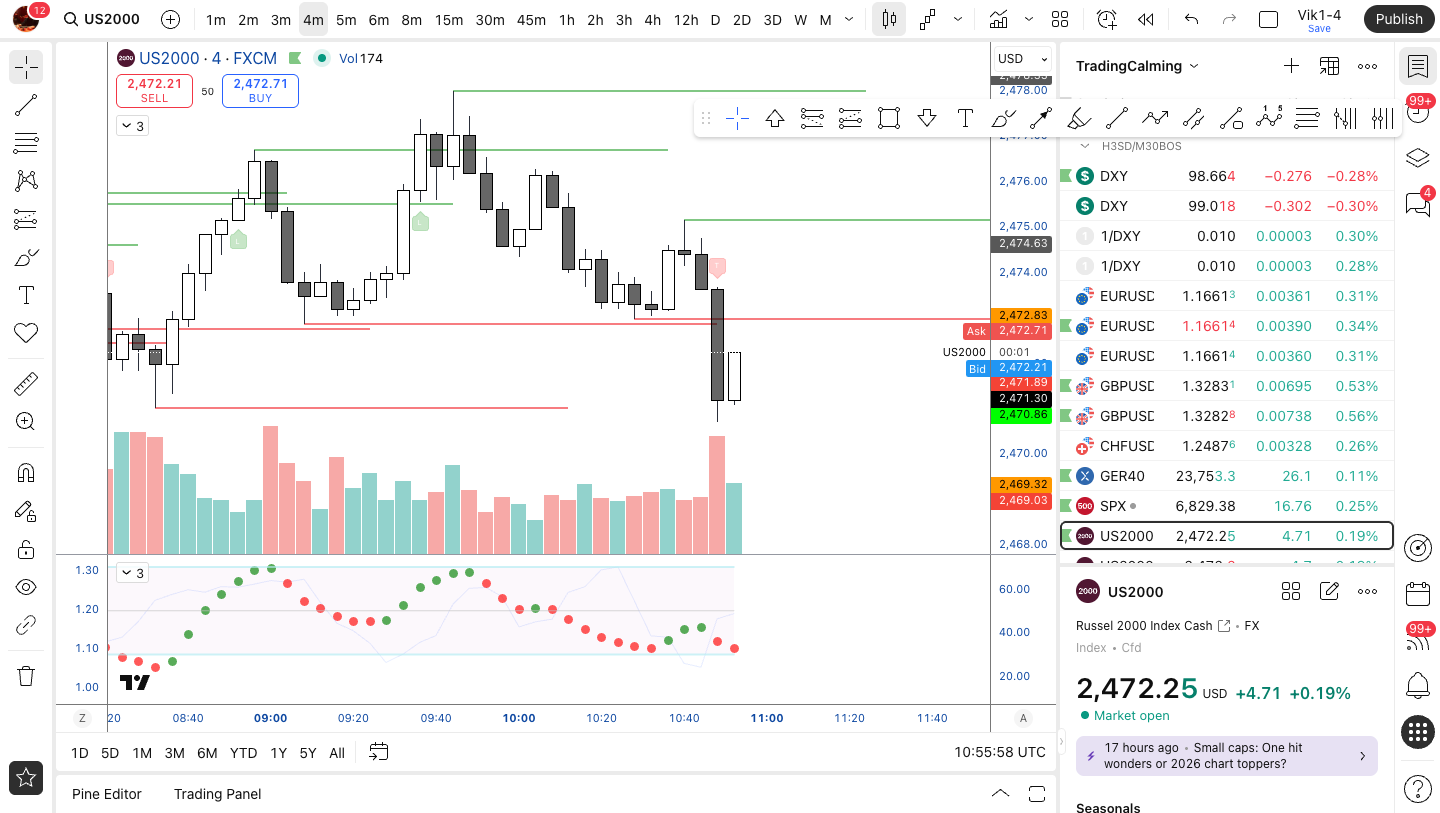Screen dimensions: 1440x813
Task: Toggle the drawing sync link icon in left sidebar
Action: point(26,625)
